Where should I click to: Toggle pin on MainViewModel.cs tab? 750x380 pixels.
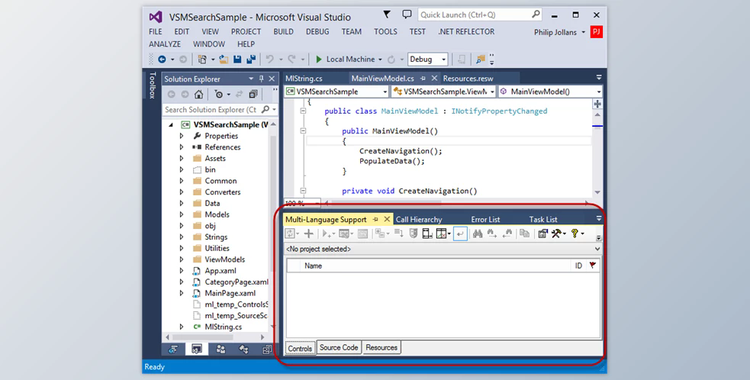tap(423, 78)
